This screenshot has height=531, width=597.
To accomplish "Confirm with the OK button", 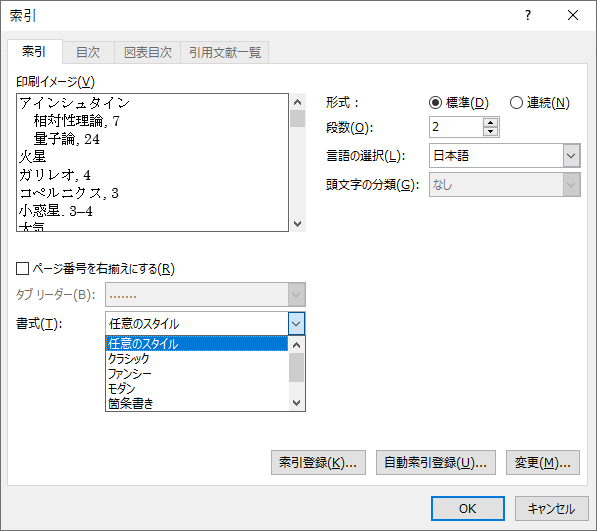I will [x=468, y=509].
